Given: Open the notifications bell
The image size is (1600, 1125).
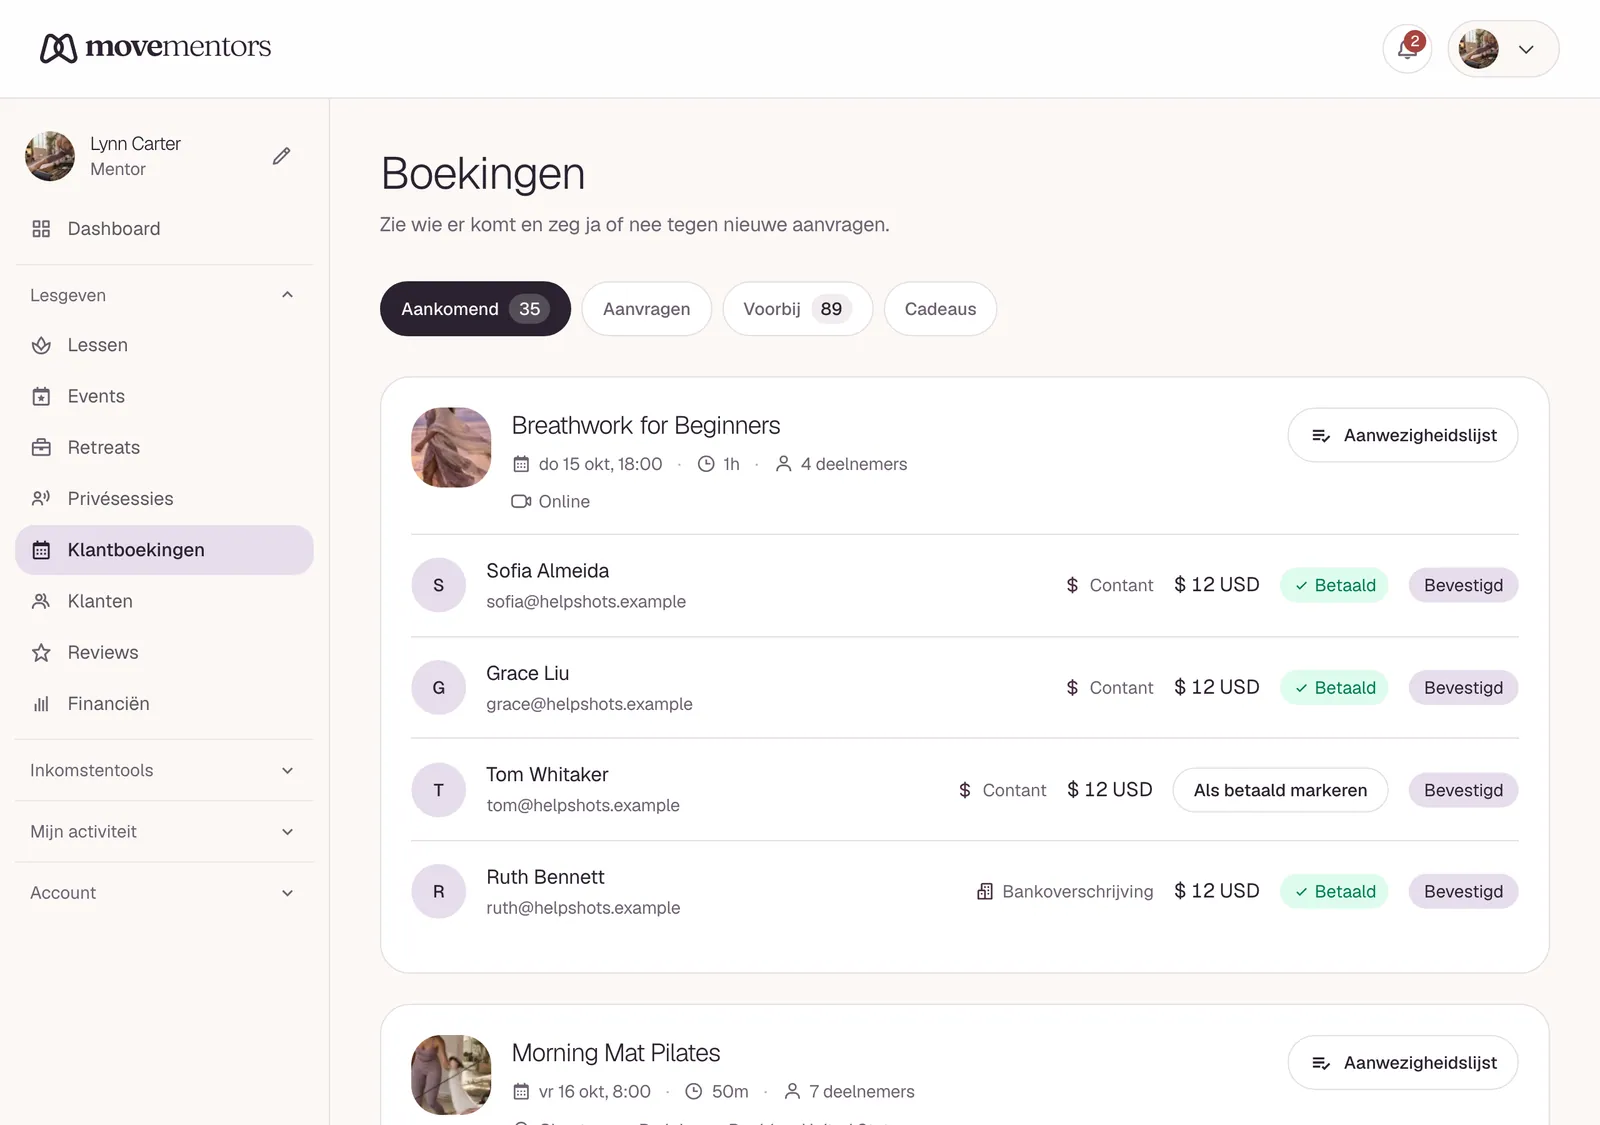Looking at the screenshot, I should tap(1407, 48).
